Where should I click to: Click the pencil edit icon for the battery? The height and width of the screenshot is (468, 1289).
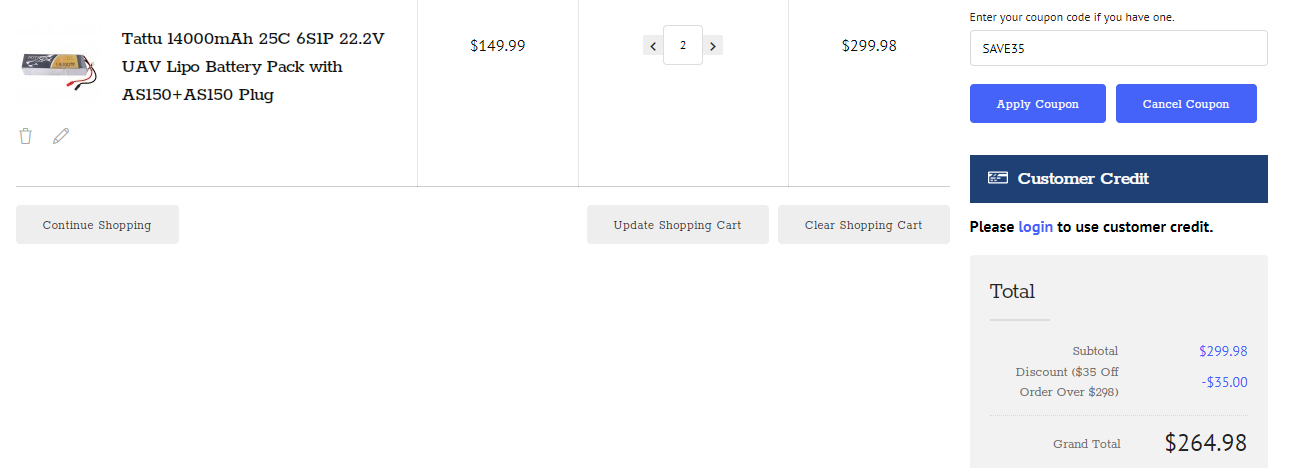tap(61, 136)
